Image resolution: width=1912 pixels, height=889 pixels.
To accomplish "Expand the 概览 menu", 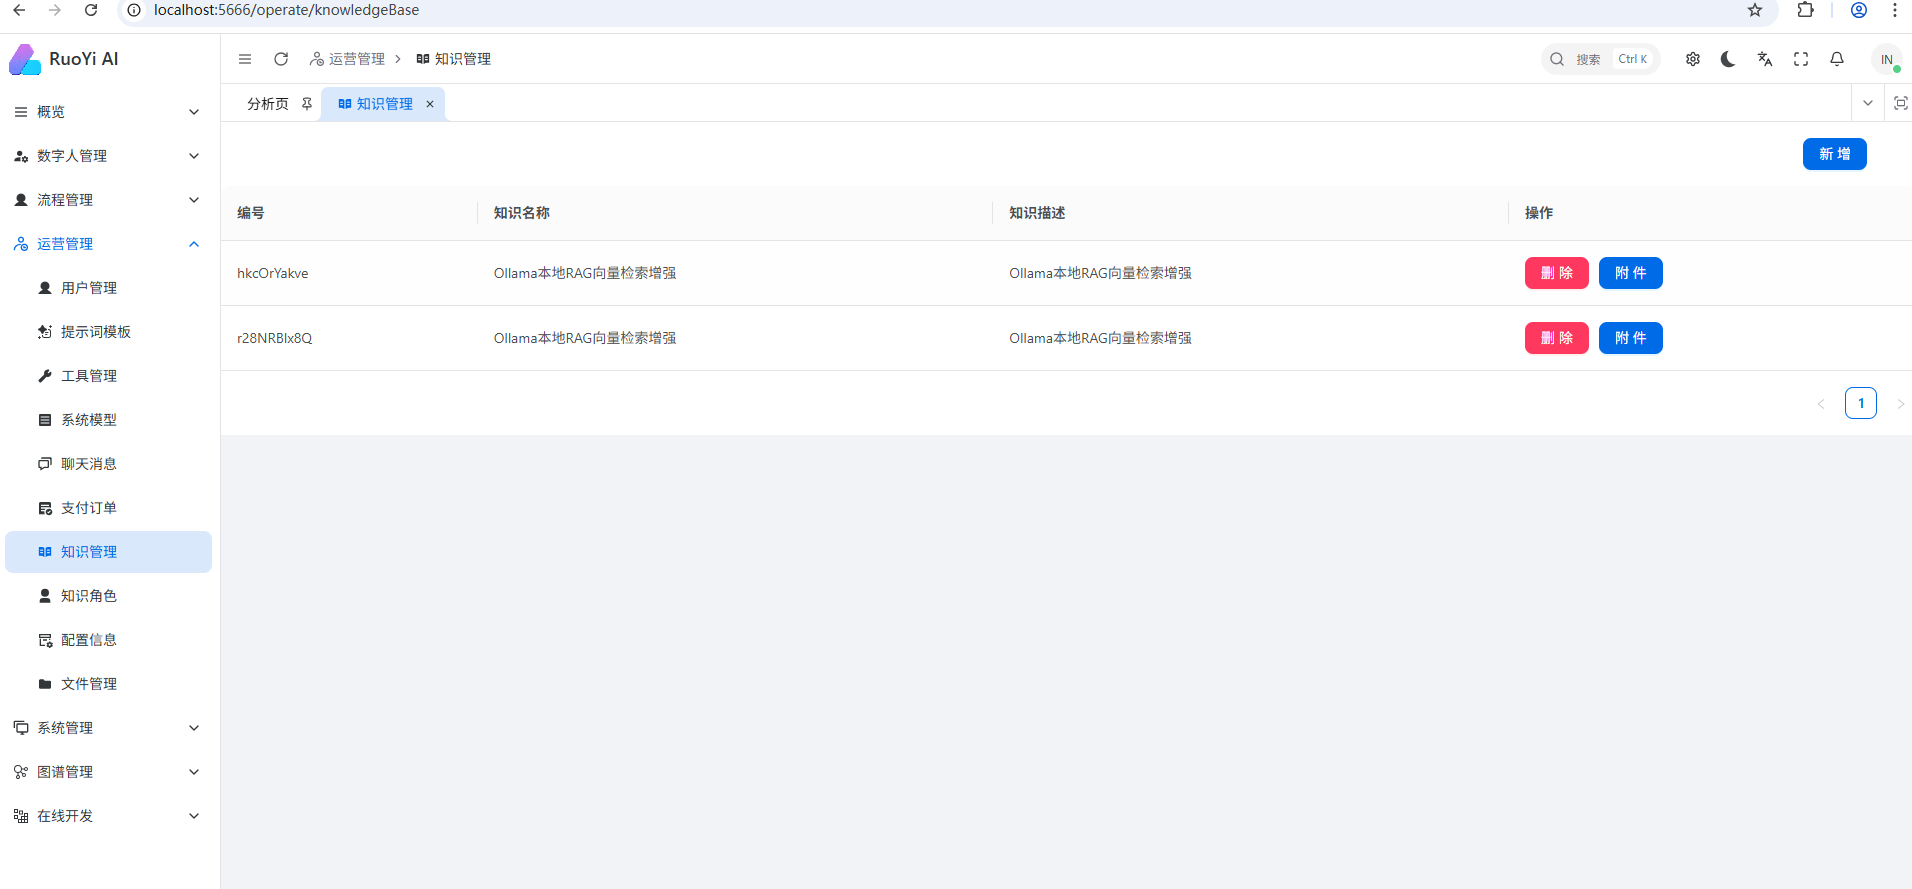I will tap(106, 112).
